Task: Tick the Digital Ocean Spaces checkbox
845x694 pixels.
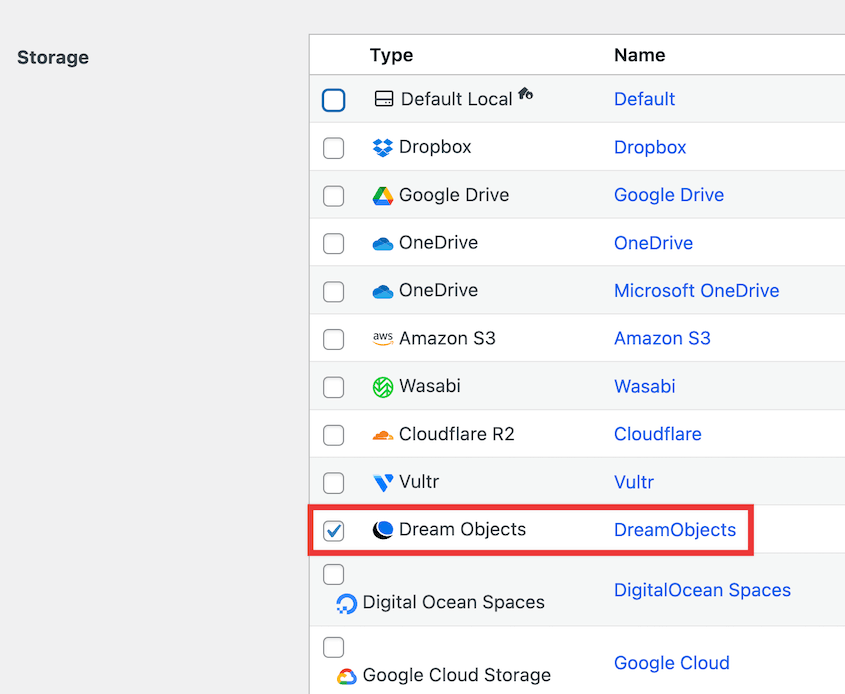Action: click(x=334, y=574)
